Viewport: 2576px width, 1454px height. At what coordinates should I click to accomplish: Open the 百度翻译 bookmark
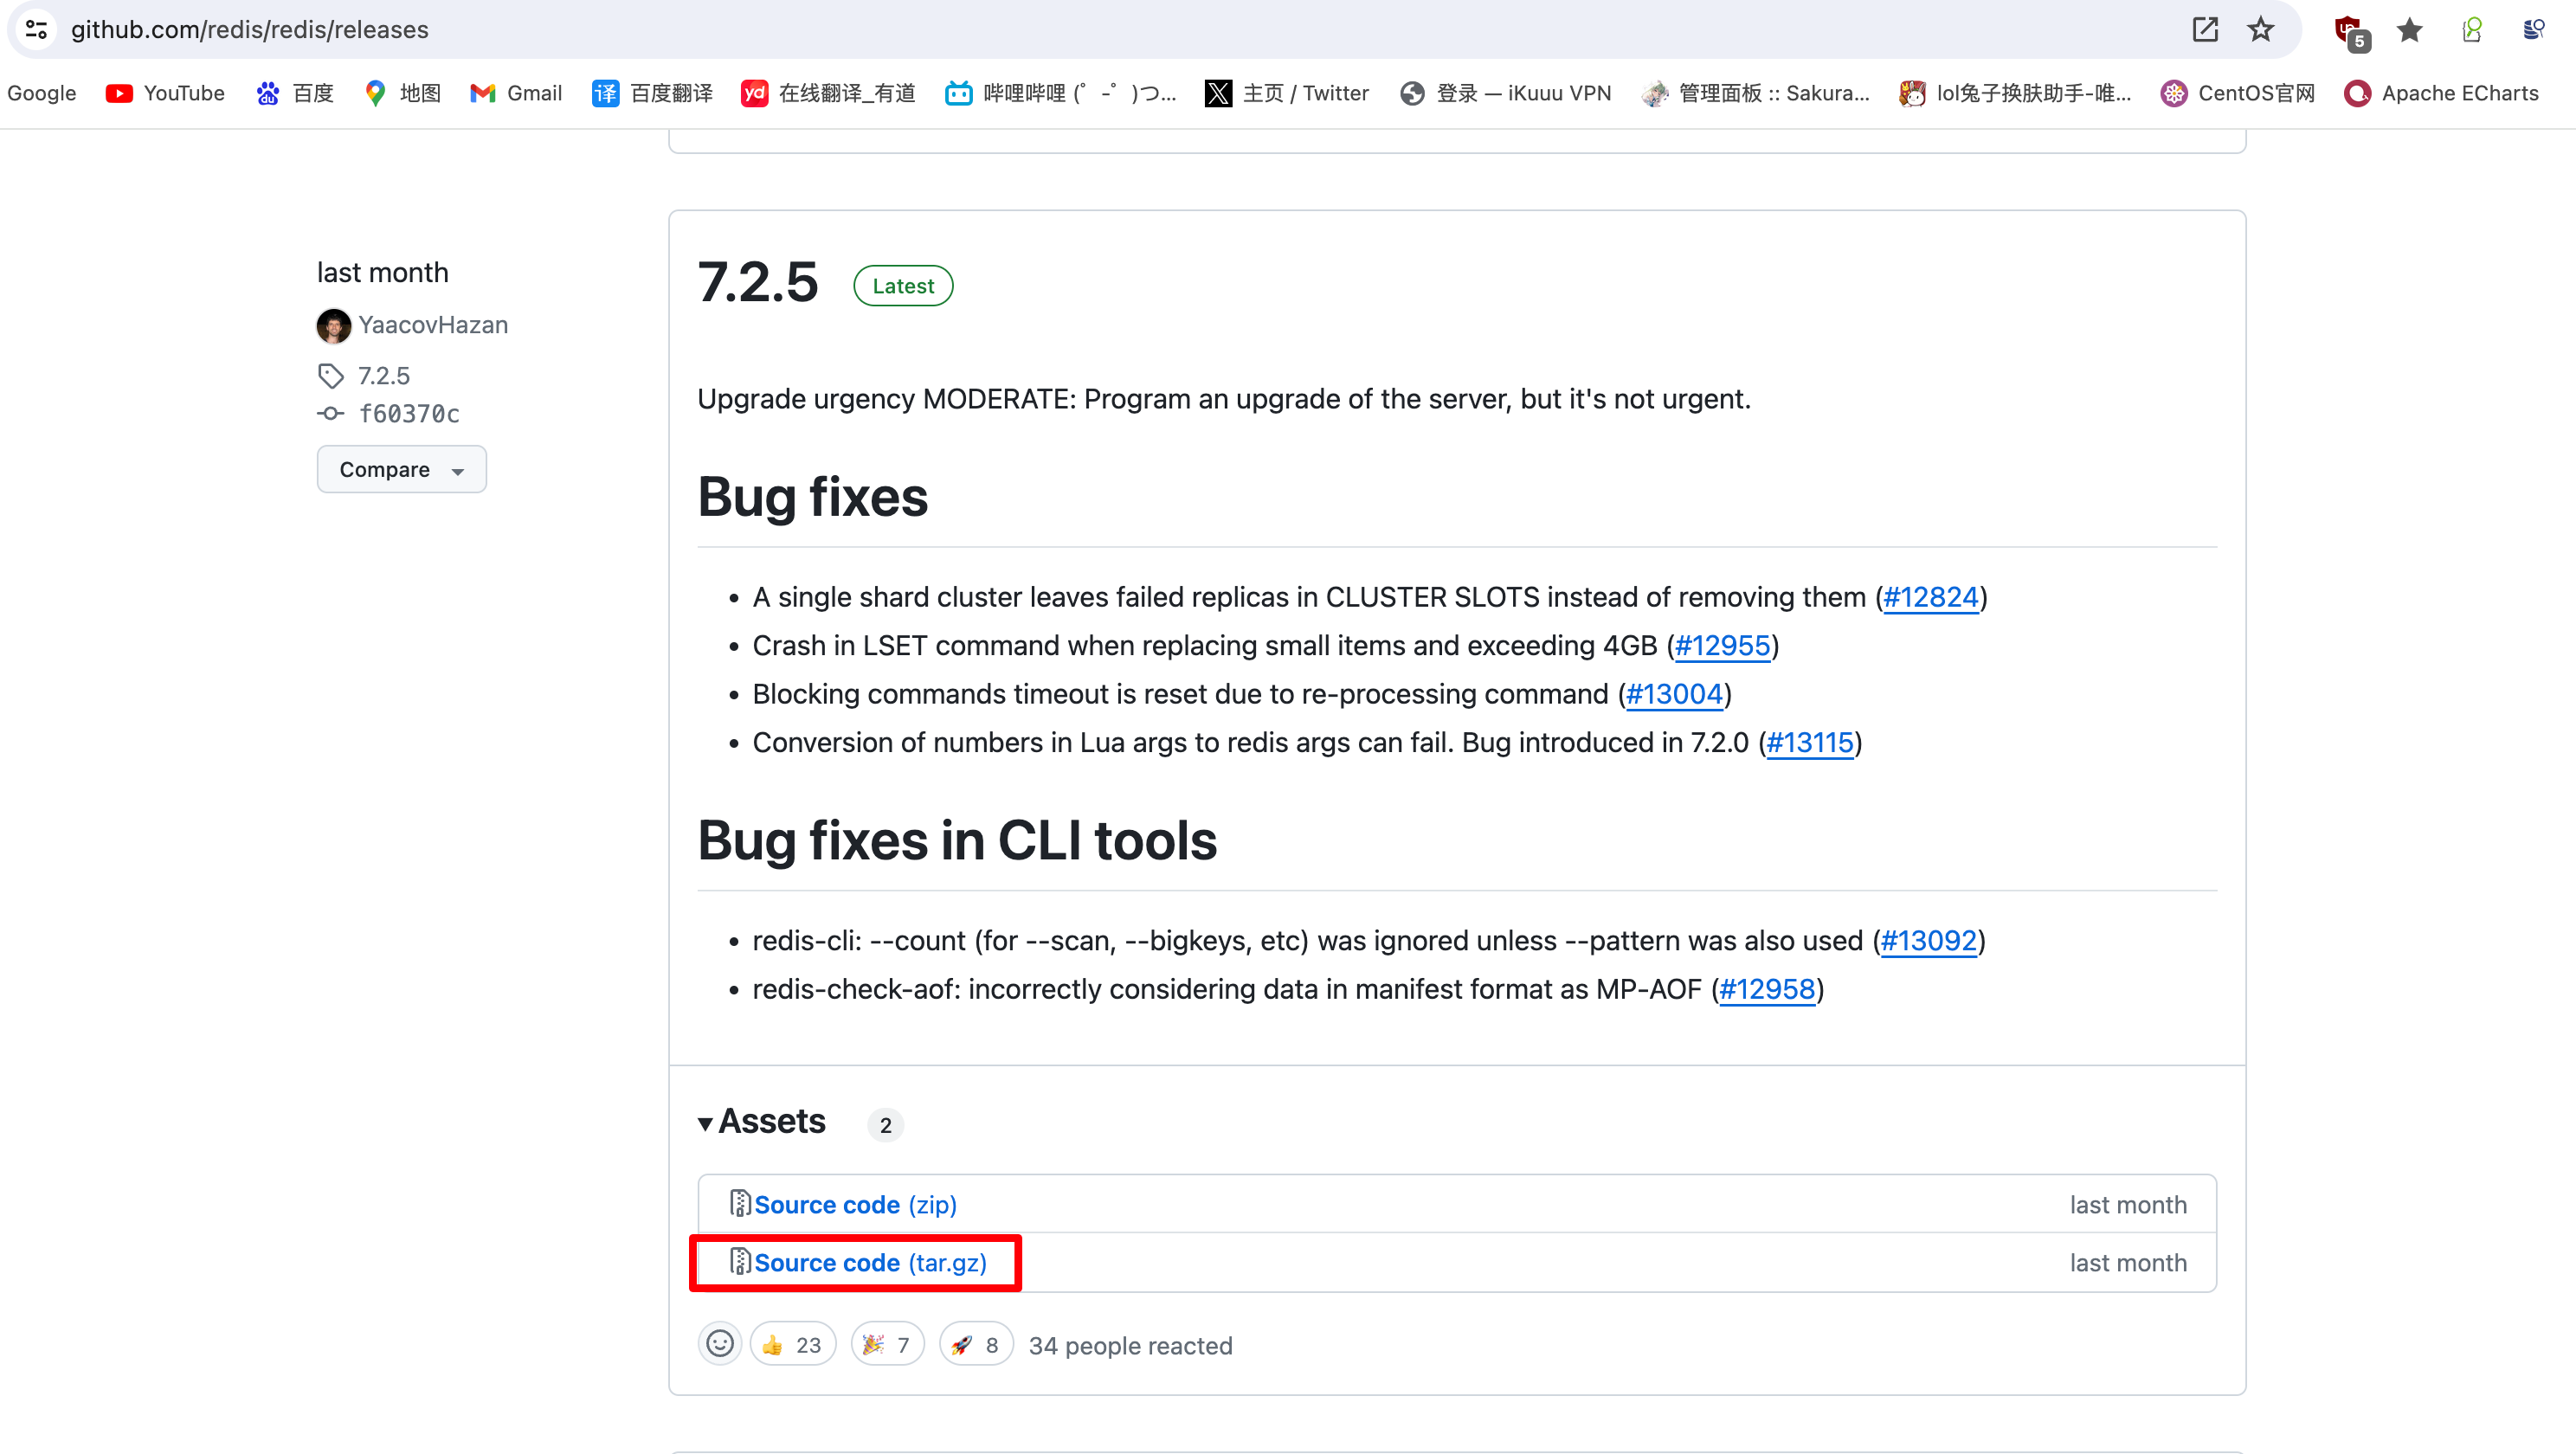click(x=652, y=93)
